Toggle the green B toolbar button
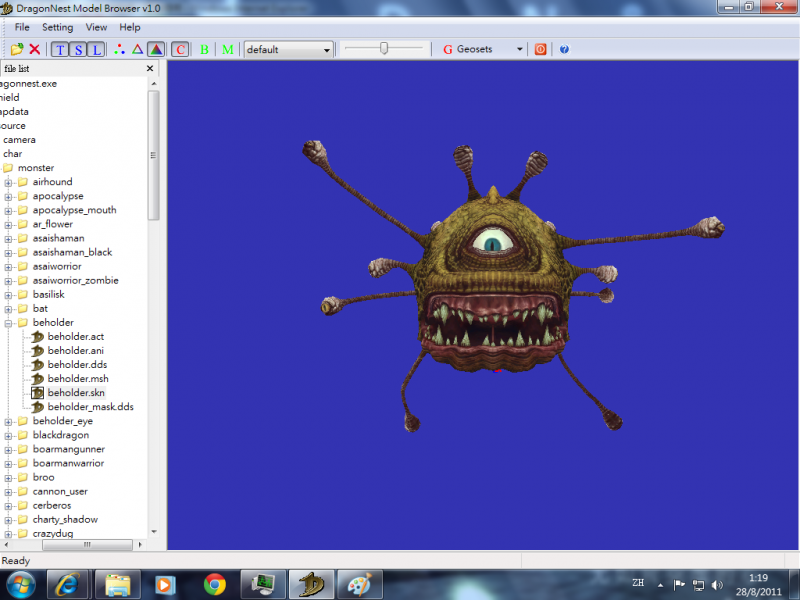 point(205,49)
